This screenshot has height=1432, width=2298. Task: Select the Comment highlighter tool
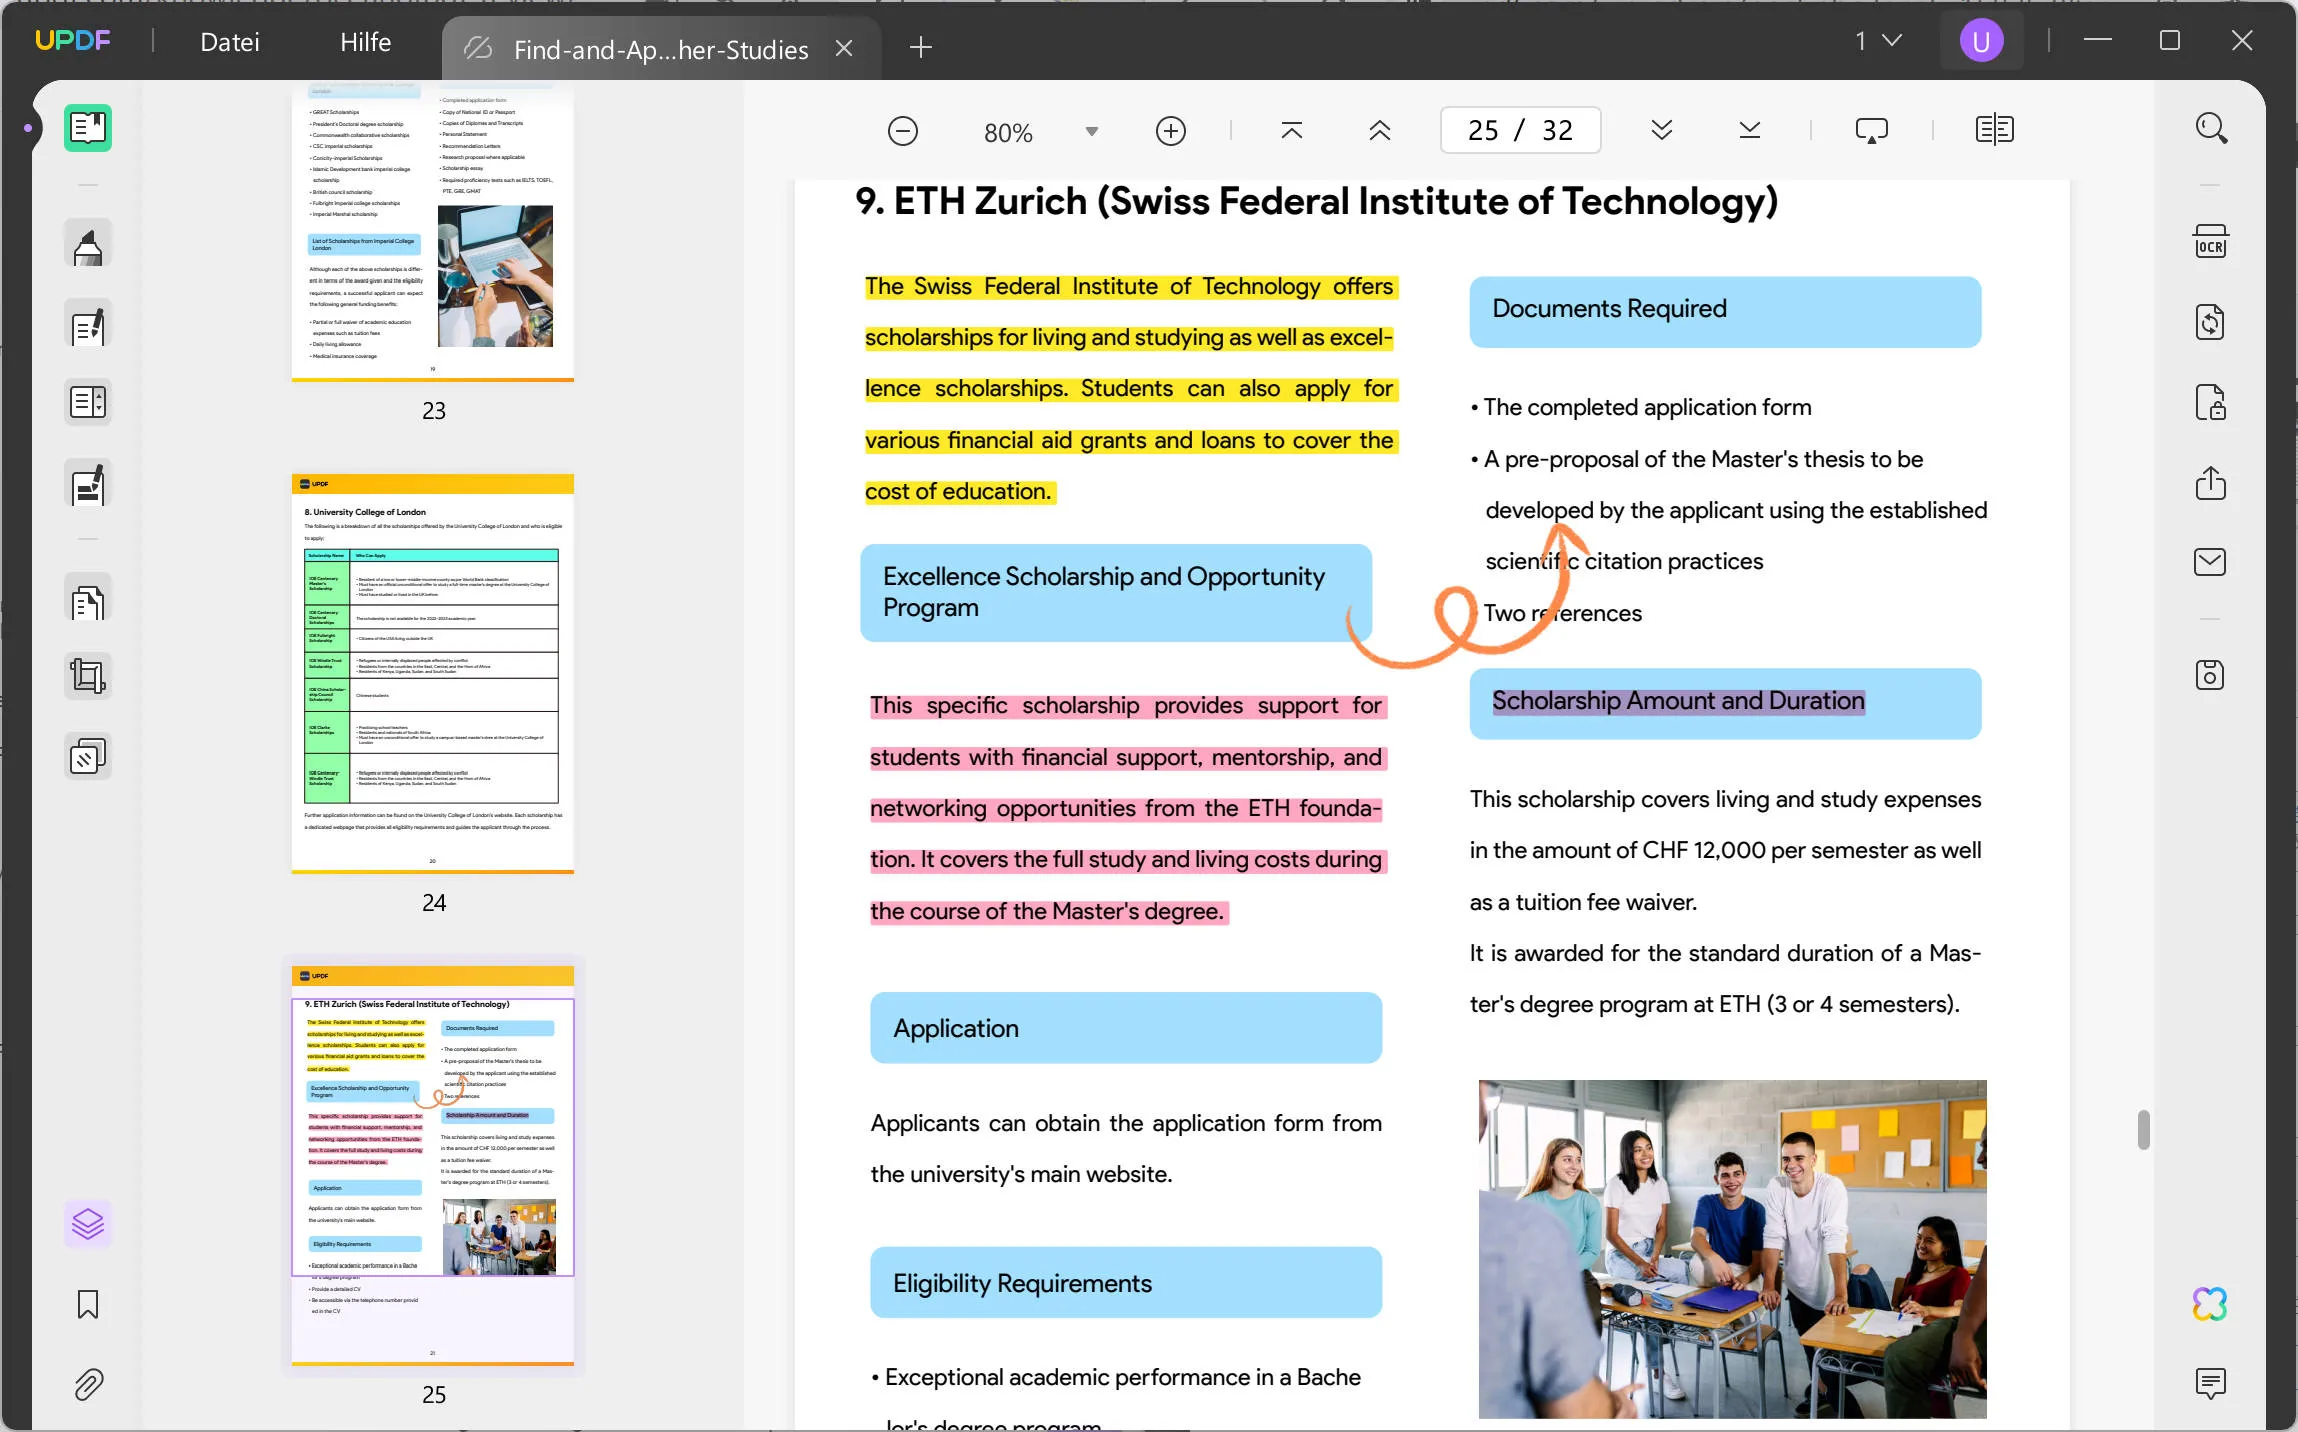point(88,245)
